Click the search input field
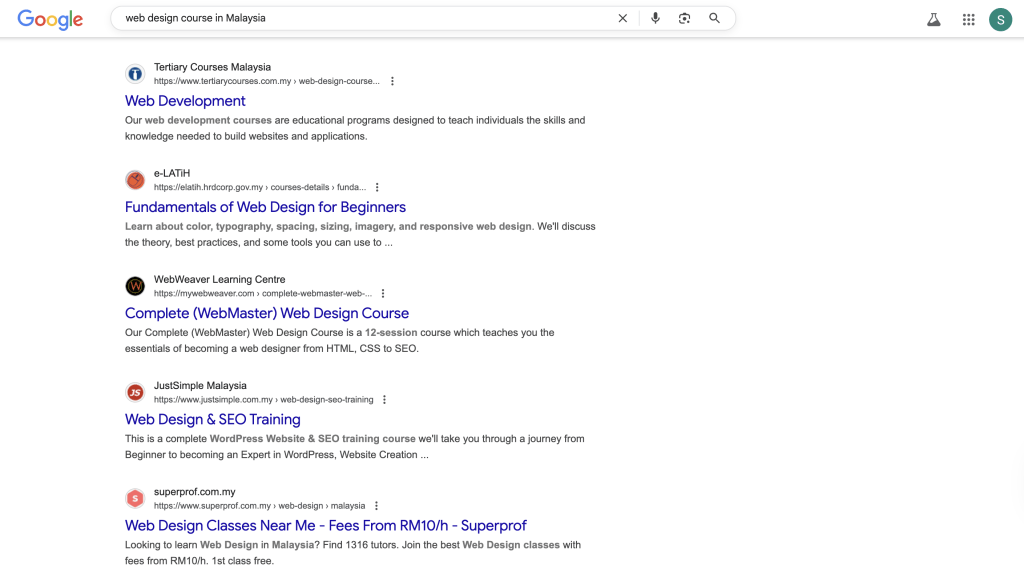 click(x=366, y=18)
